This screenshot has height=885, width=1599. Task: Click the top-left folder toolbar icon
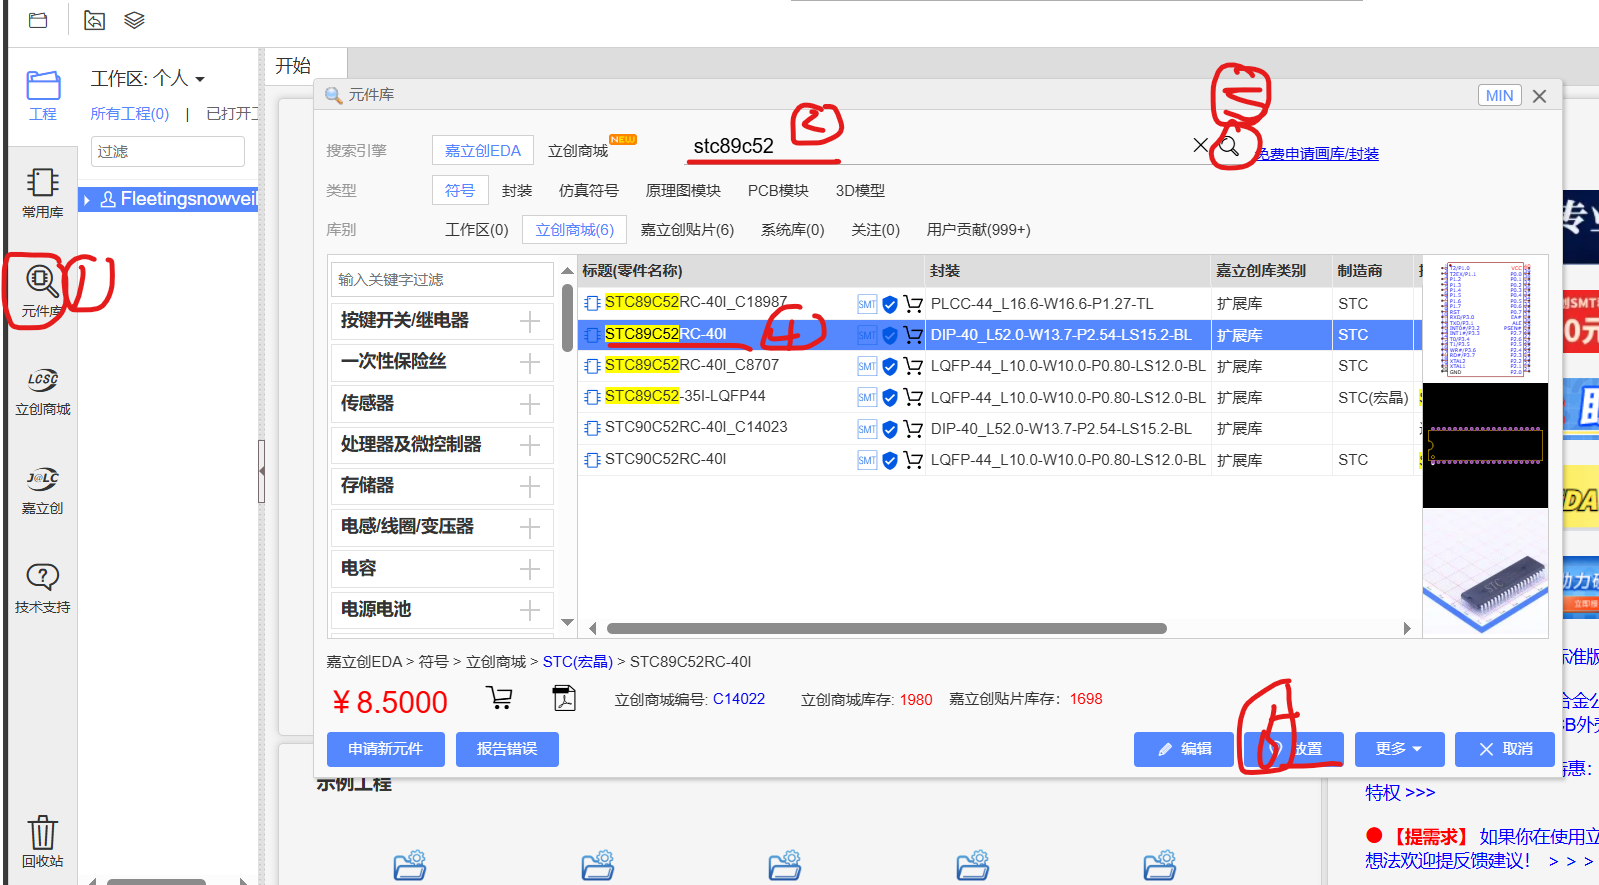38,20
